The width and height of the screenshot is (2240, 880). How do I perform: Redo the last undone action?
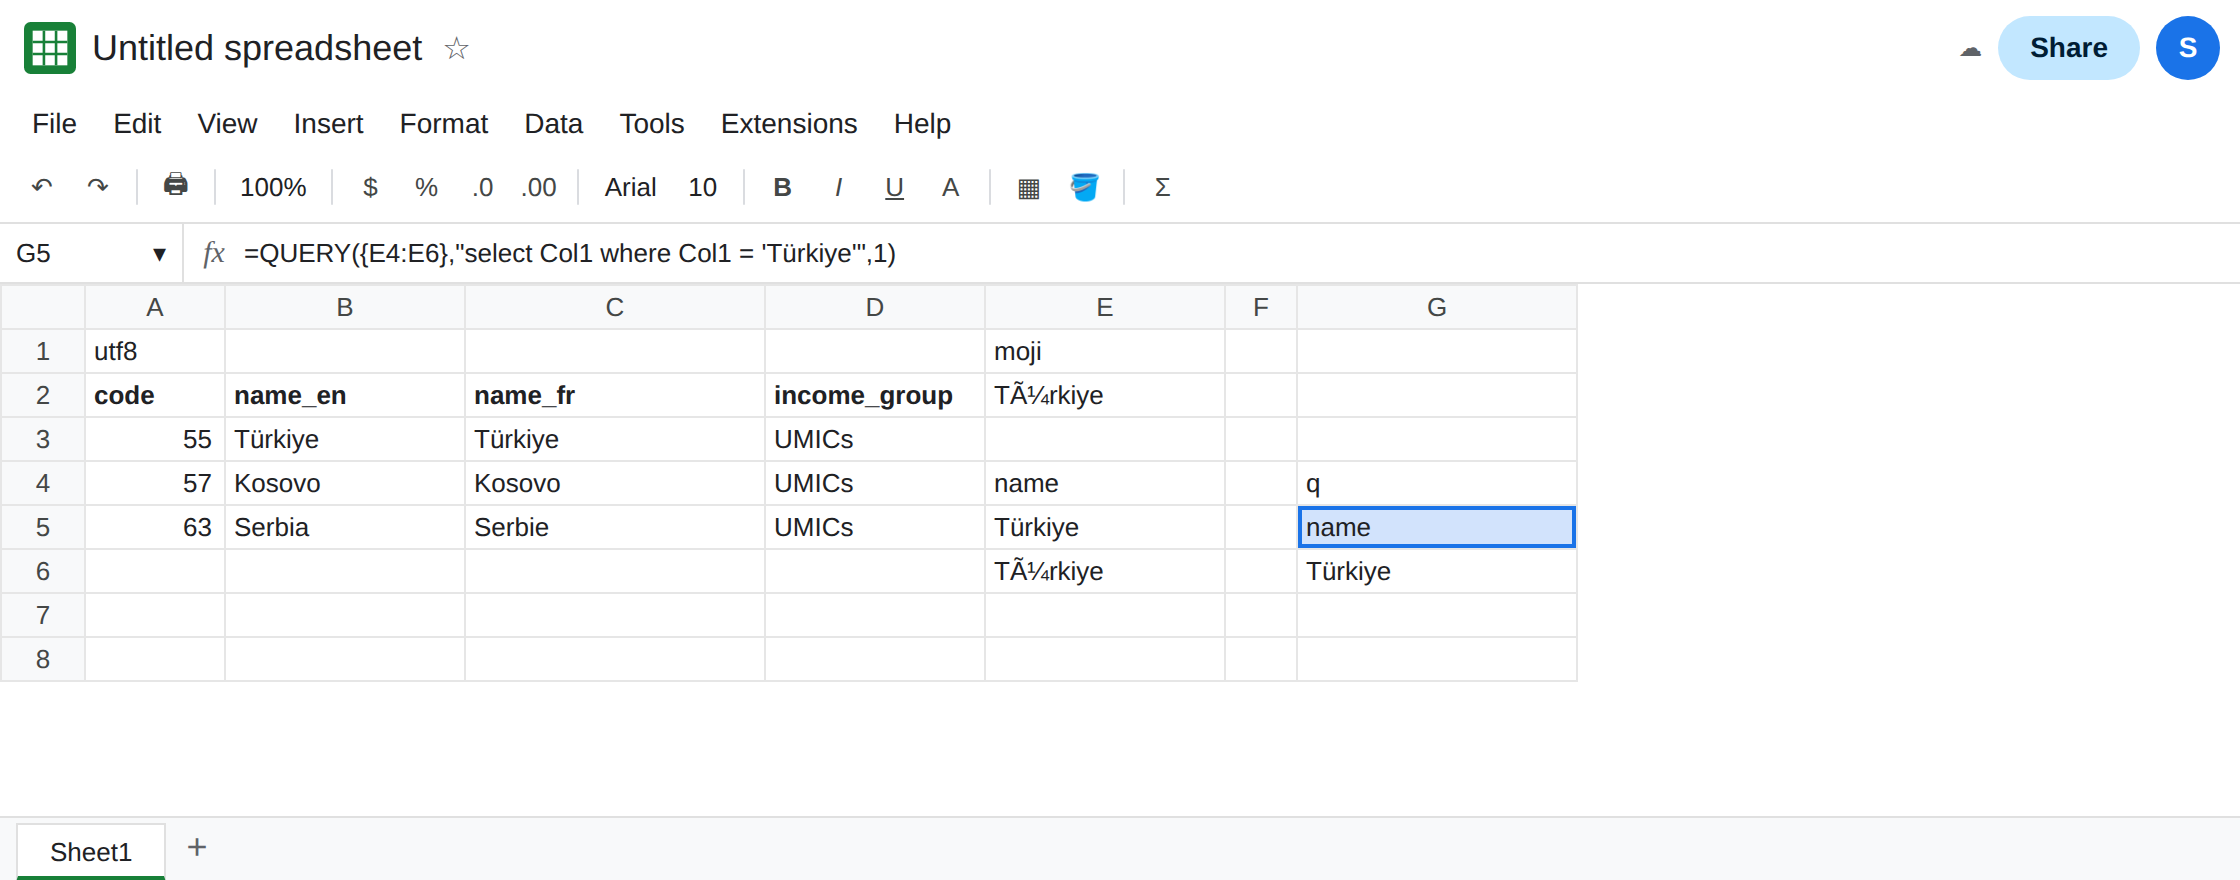pyautogui.click(x=98, y=187)
